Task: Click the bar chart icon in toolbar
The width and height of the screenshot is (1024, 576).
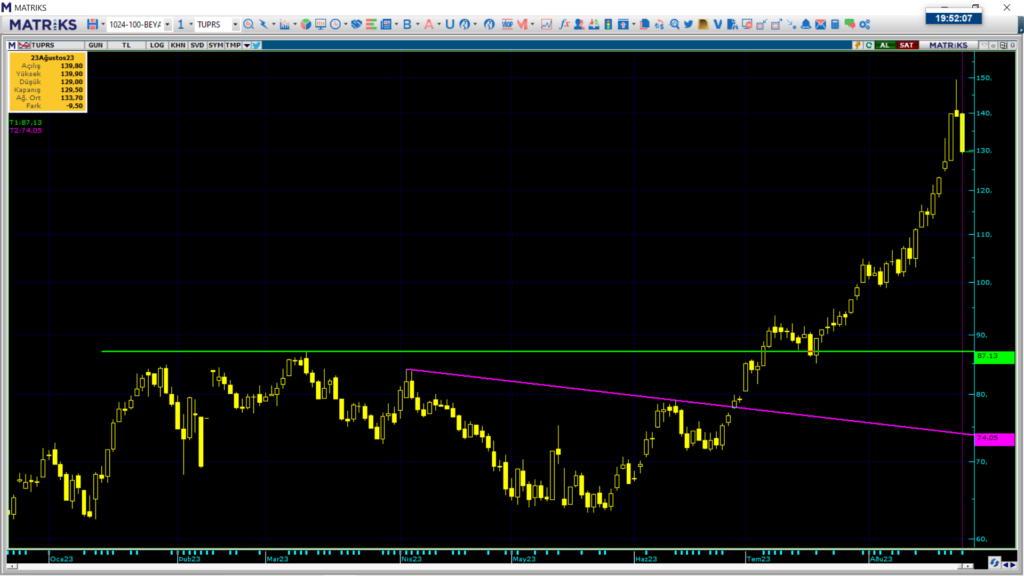Action: 285,24
